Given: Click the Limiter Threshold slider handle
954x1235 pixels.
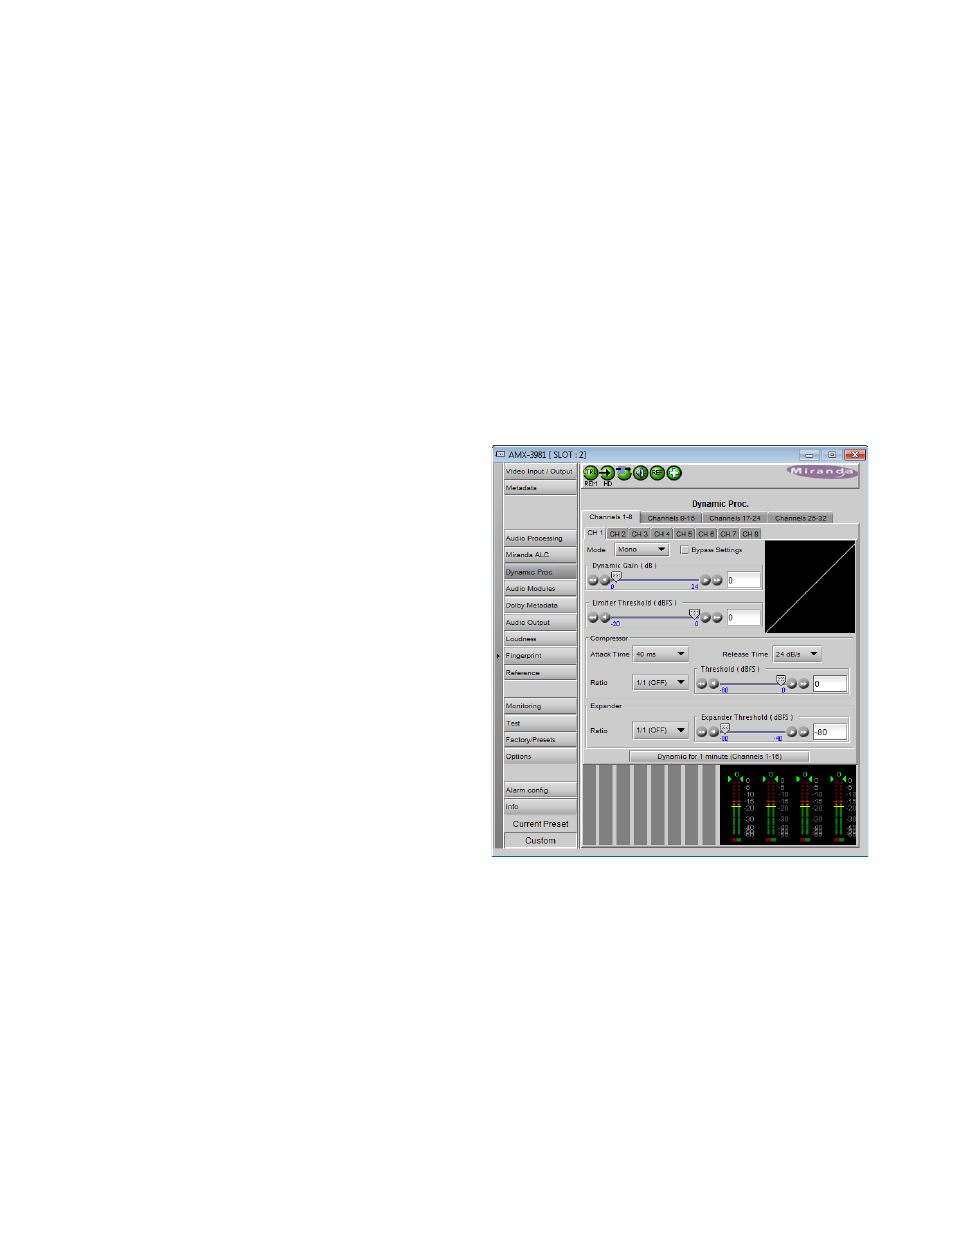Looking at the screenshot, I should click(694, 614).
